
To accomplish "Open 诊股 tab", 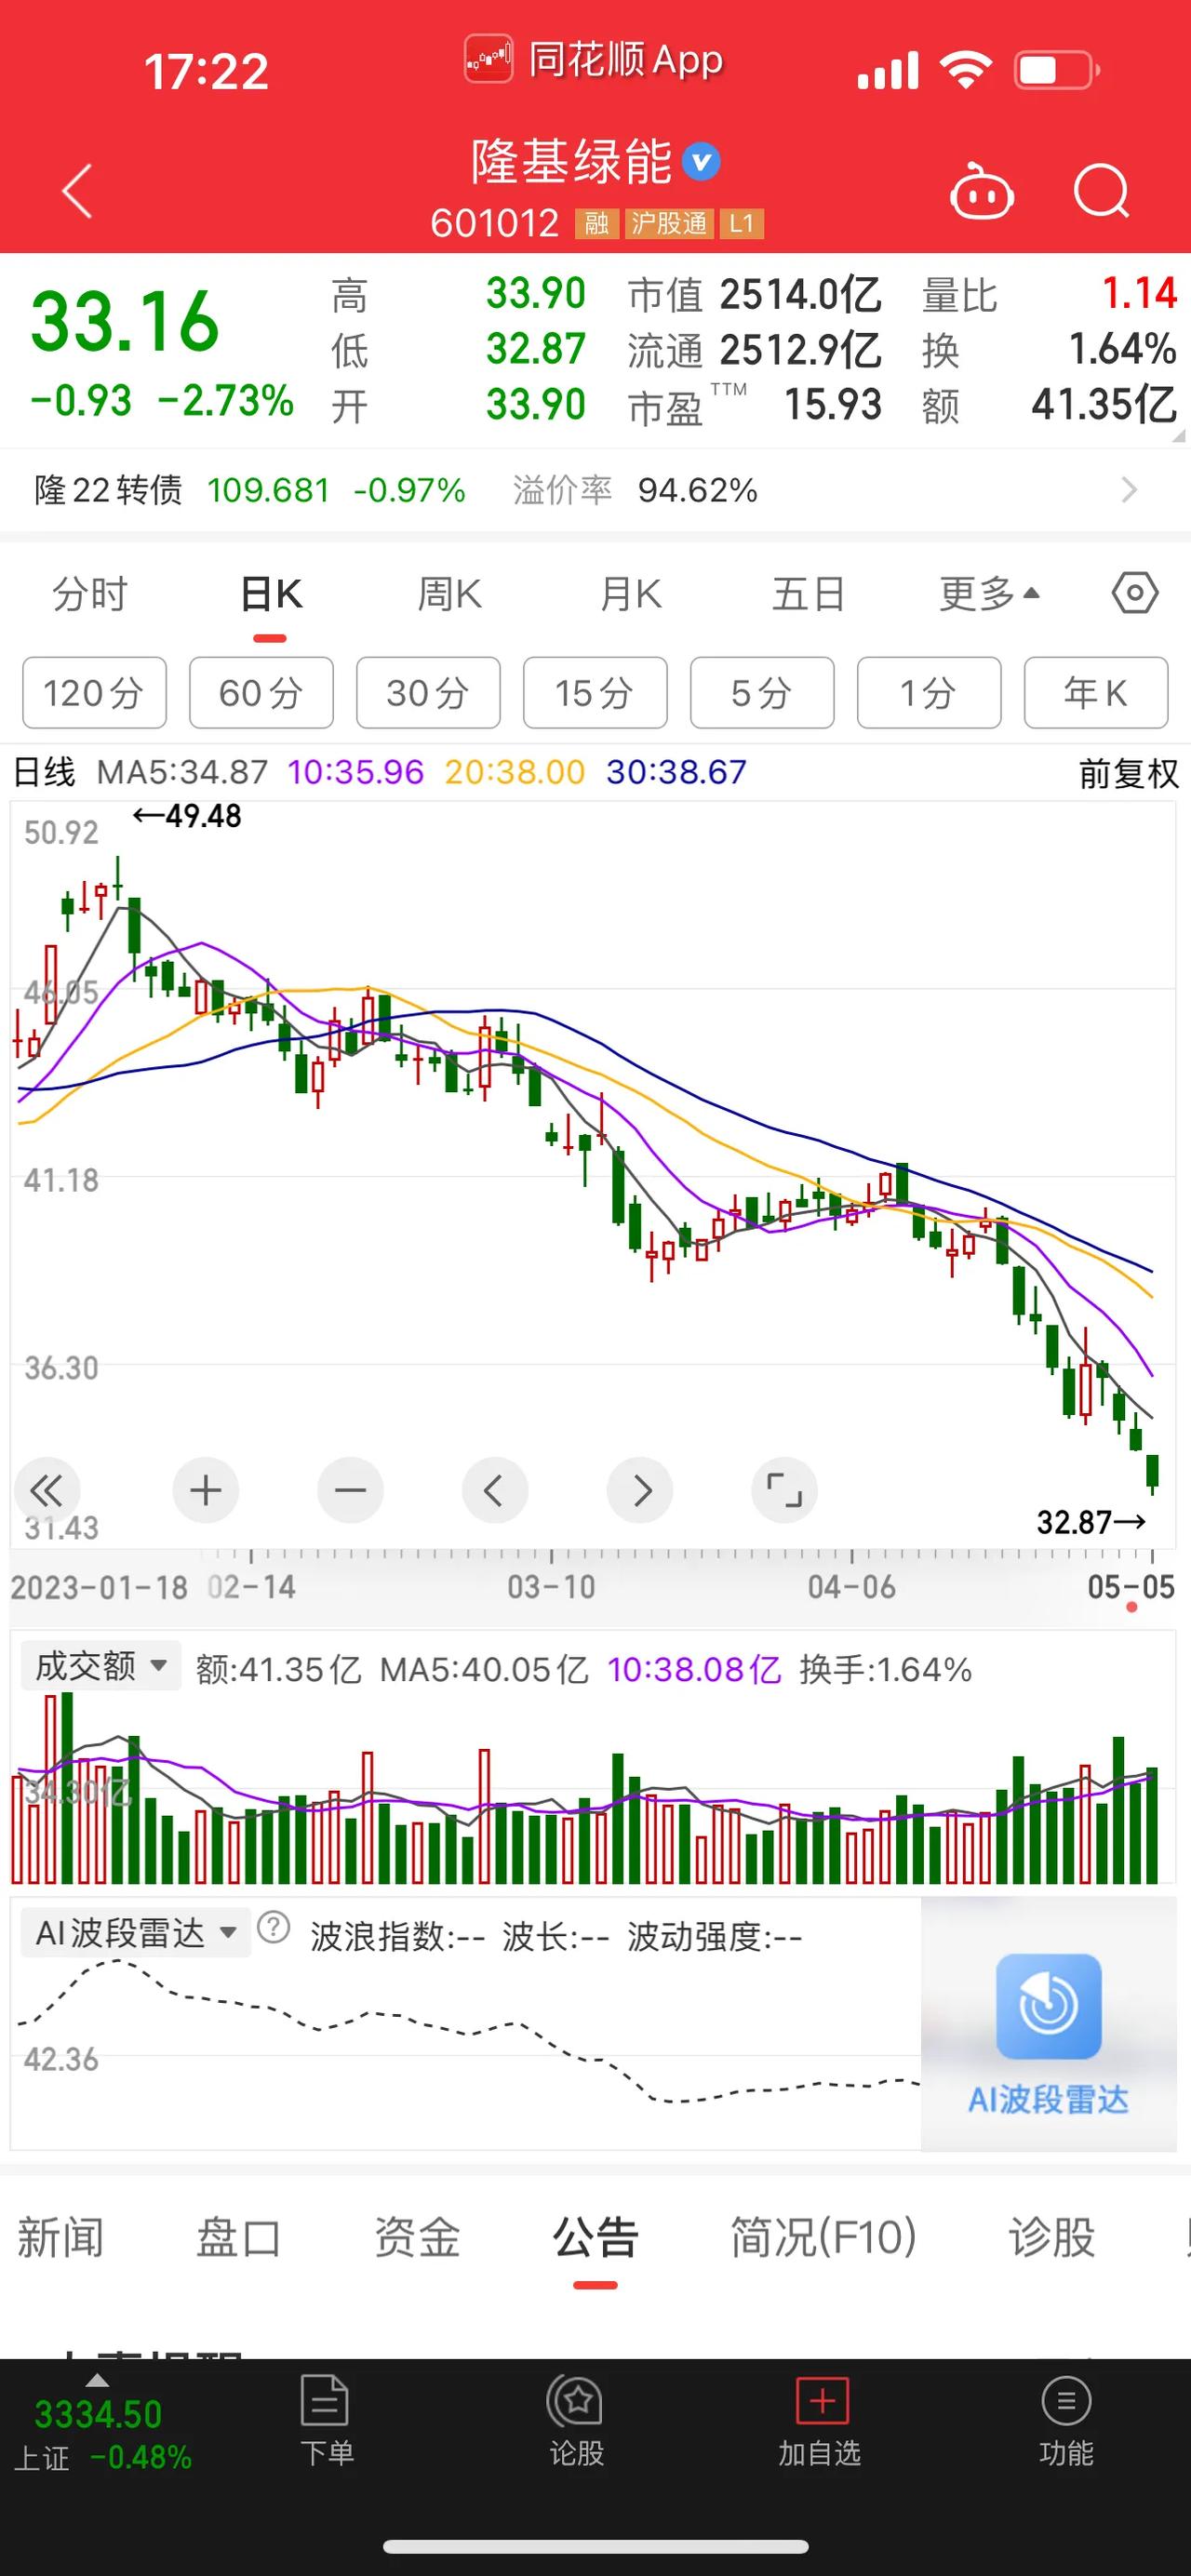I will (x=1051, y=2236).
